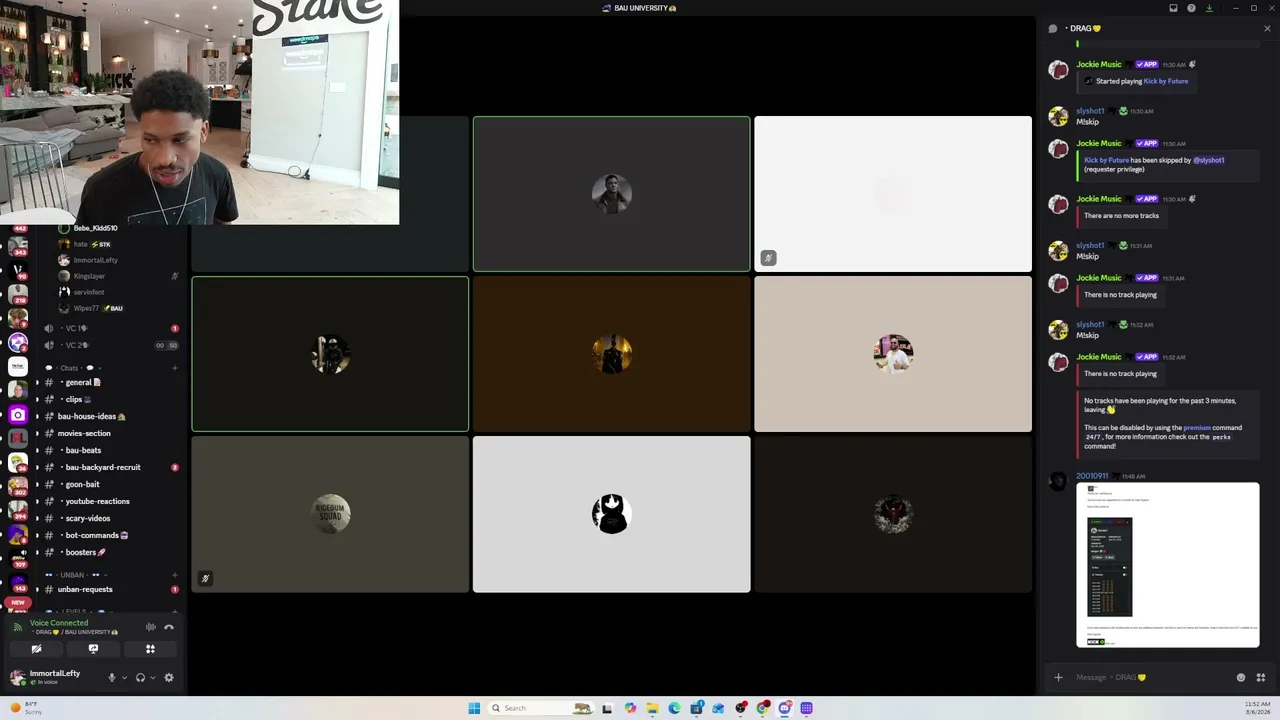Open ImmortalLefty user panel avatar
This screenshot has width=1280, height=720.
point(17,677)
